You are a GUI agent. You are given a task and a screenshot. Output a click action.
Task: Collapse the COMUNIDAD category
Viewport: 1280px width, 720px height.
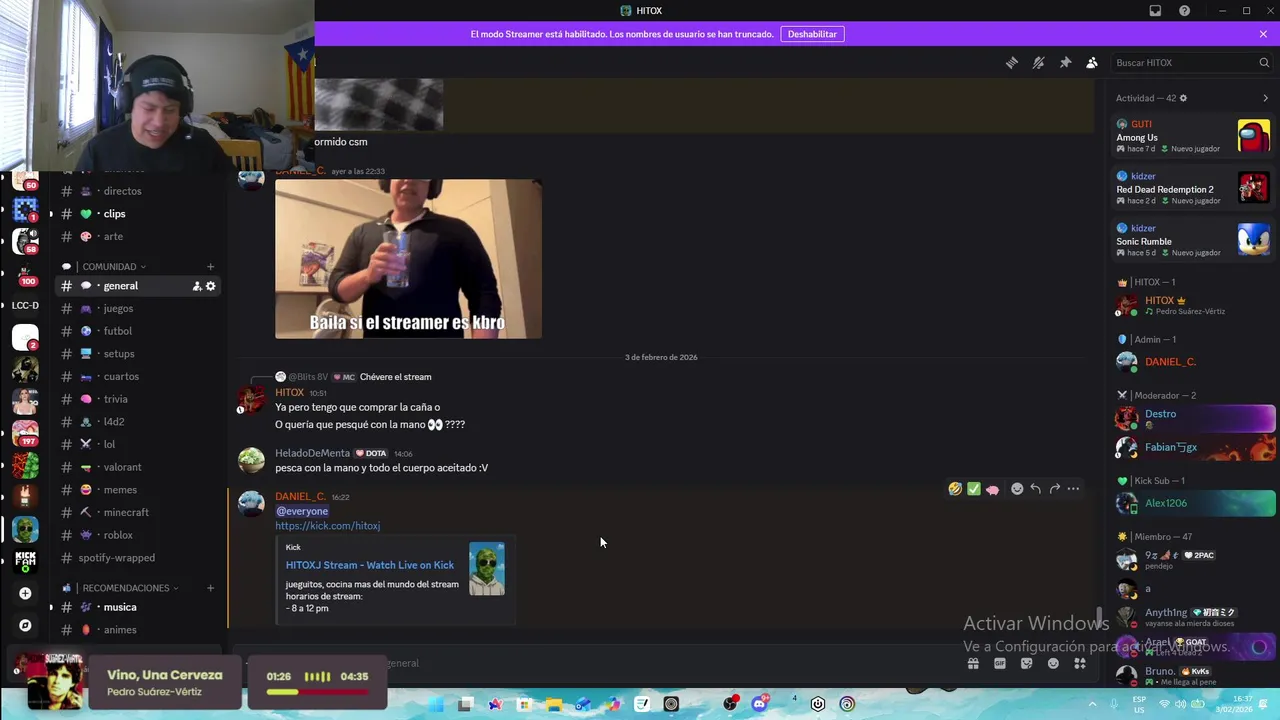(110, 267)
